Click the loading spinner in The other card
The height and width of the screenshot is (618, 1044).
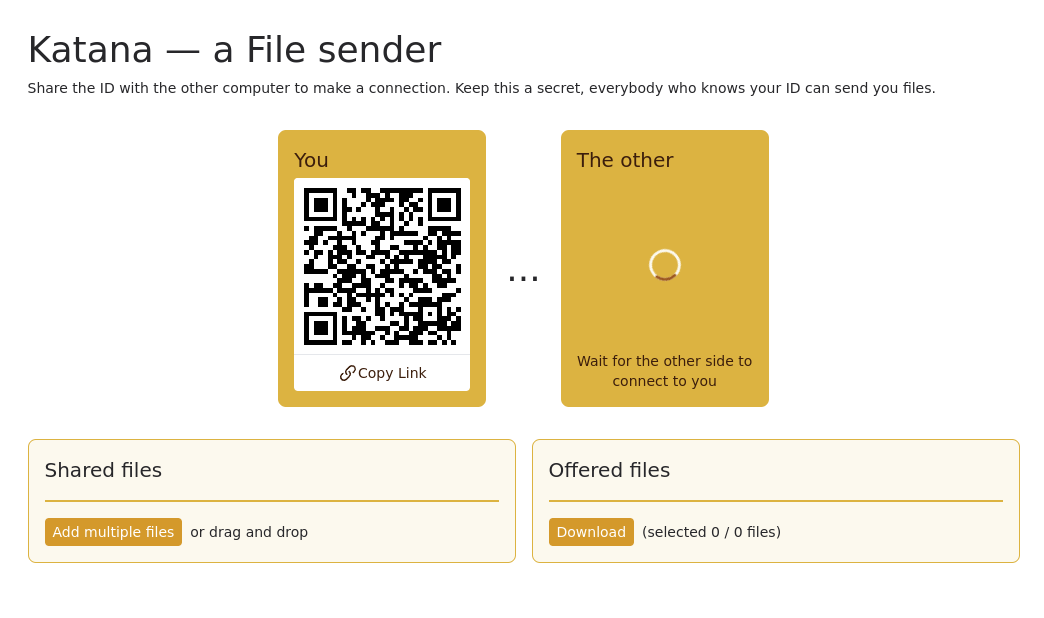[x=664, y=265]
